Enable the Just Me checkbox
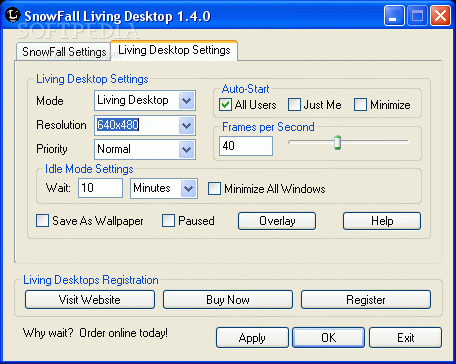The width and height of the screenshot is (456, 364). [294, 104]
